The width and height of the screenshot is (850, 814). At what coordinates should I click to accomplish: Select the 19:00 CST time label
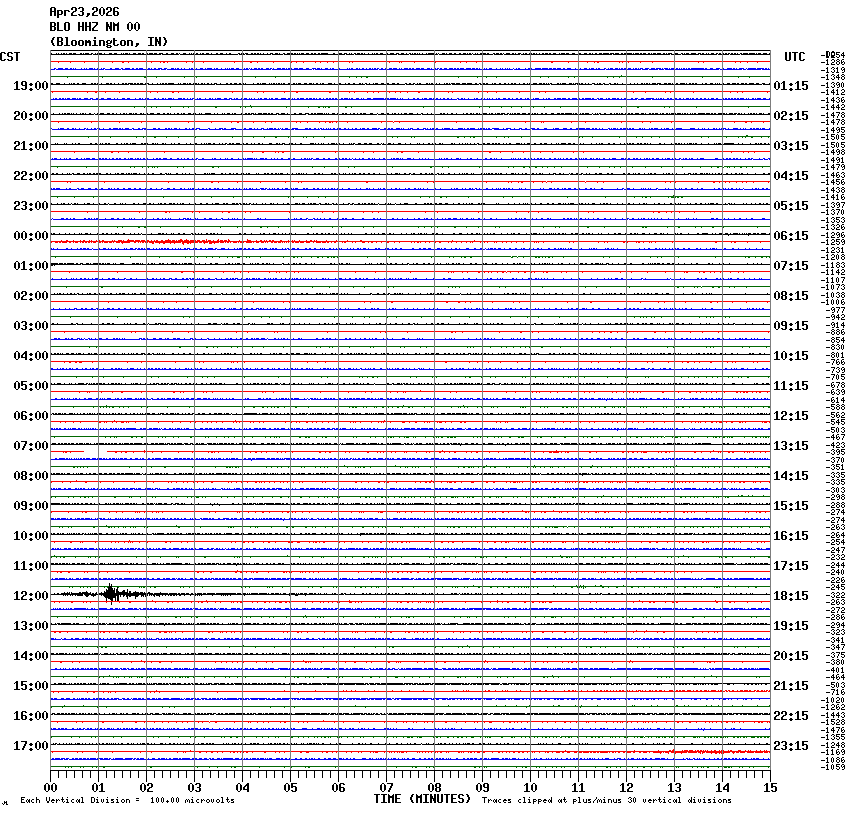click(x=30, y=86)
